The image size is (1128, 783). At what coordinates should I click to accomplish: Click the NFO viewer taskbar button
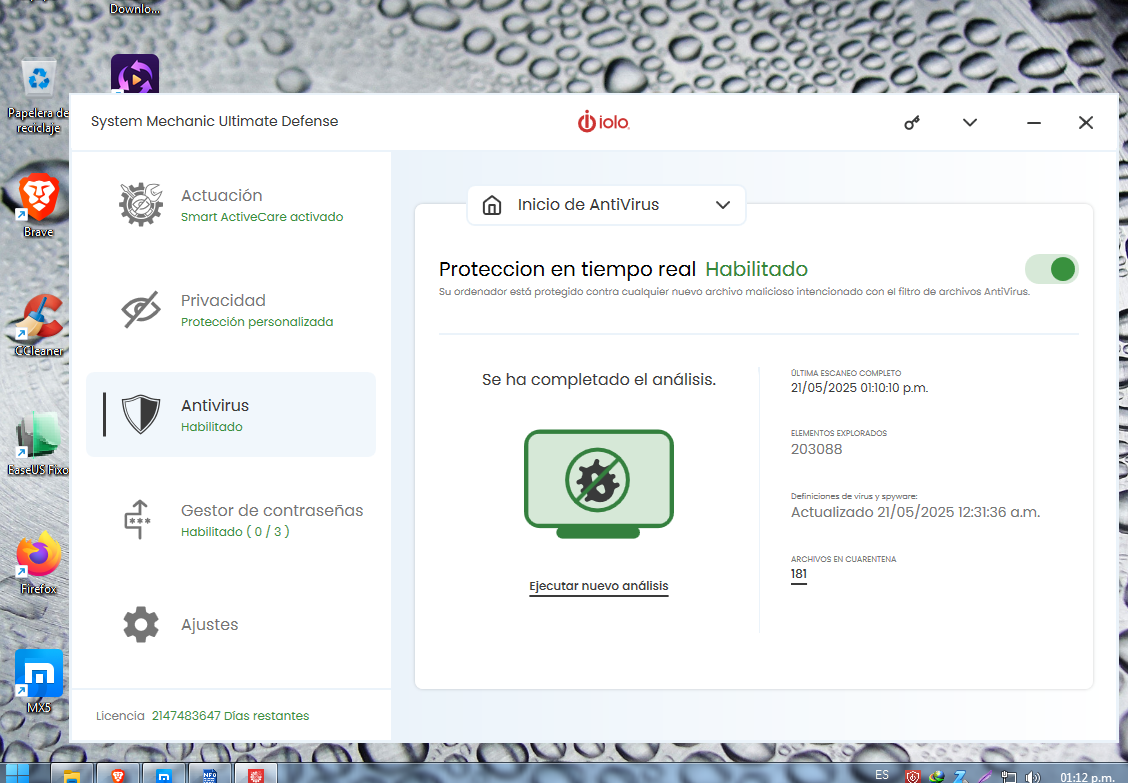[210, 775]
